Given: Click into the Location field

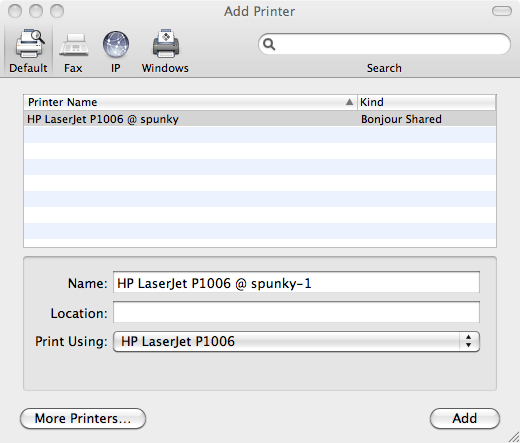Looking at the screenshot, I should tap(296, 312).
